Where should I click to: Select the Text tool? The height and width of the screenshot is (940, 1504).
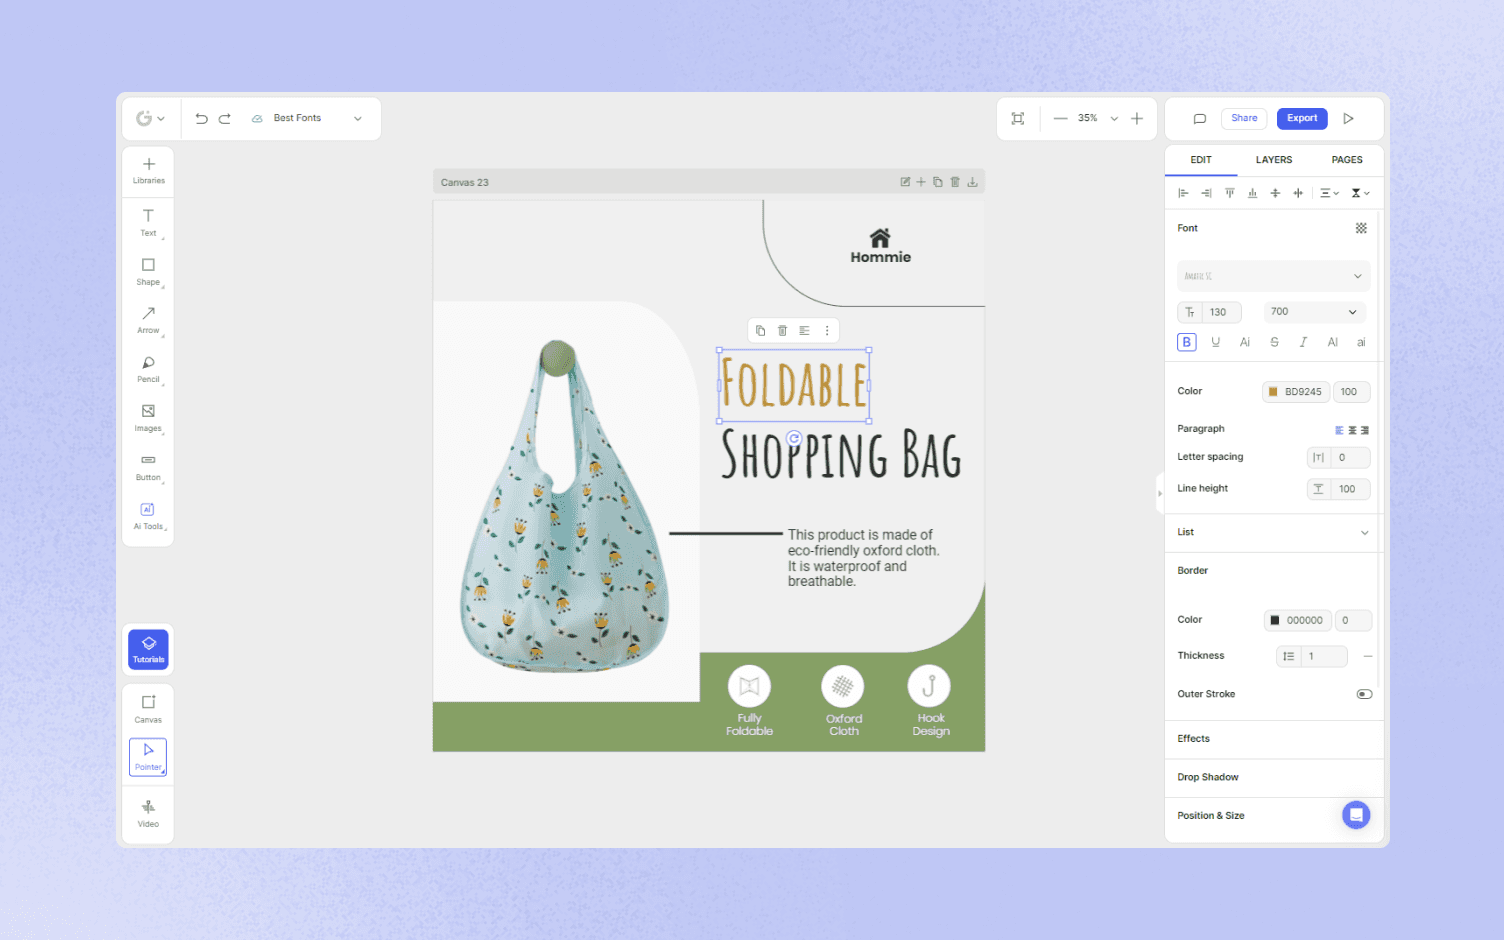click(x=148, y=222)
